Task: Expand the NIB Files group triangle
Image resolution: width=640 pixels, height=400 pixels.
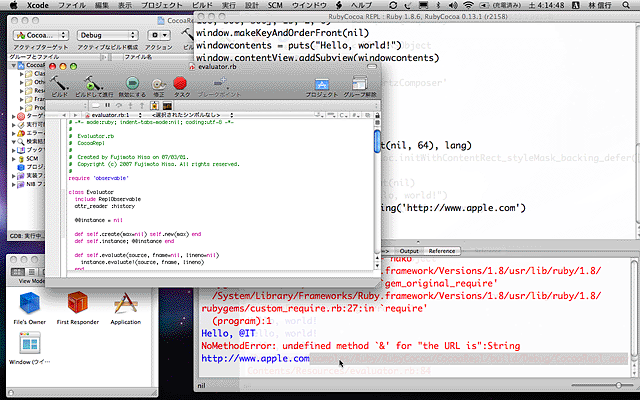Action: coord(13,184)
